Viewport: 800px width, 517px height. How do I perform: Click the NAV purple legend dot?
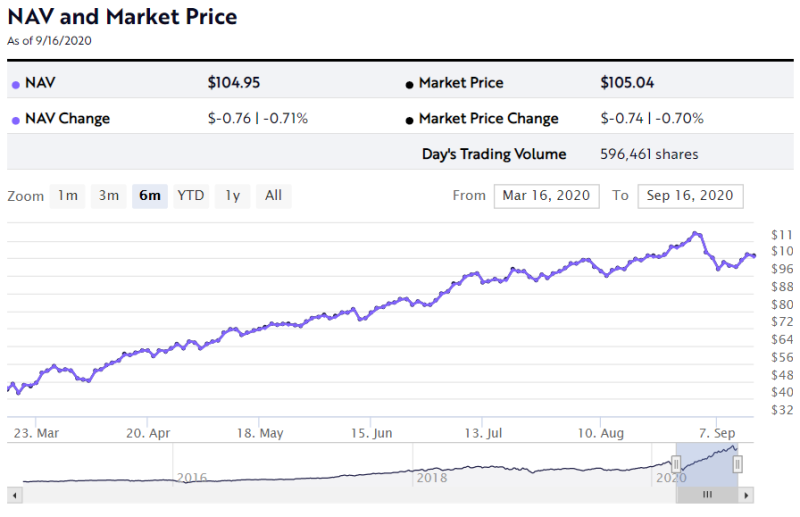pos(15,85)
